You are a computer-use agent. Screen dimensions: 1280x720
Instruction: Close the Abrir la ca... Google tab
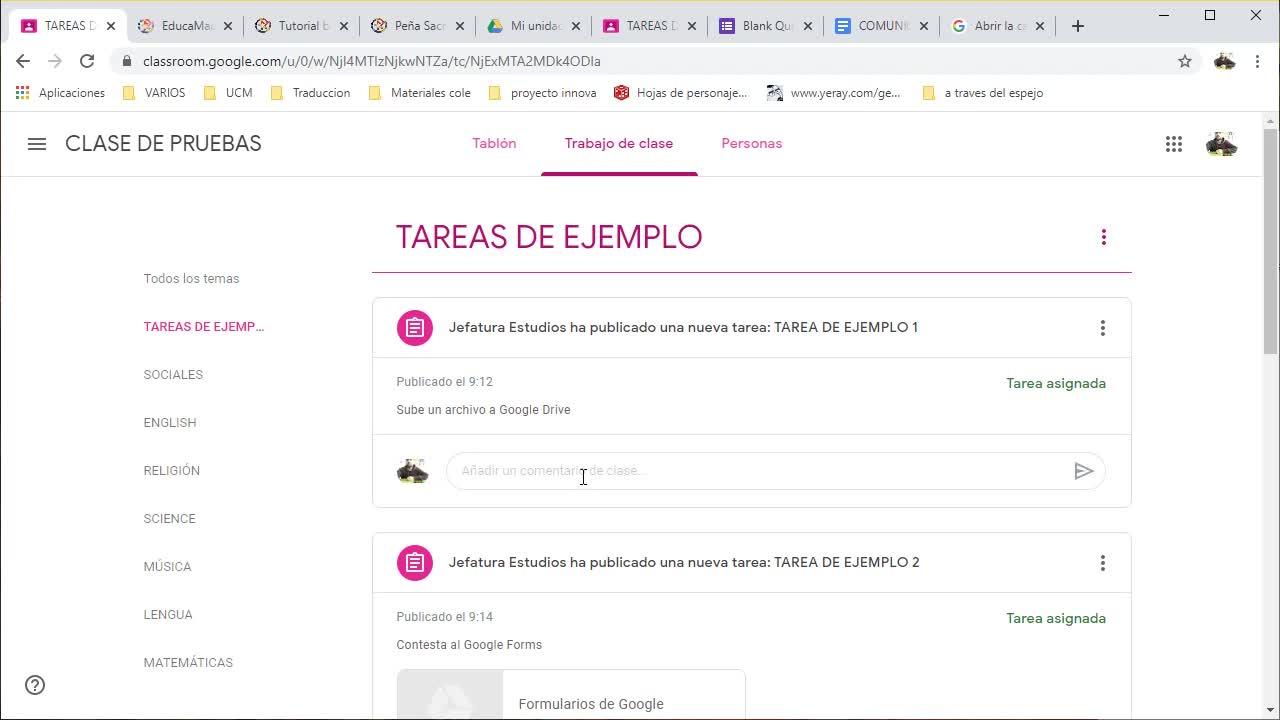(1040, 26)
